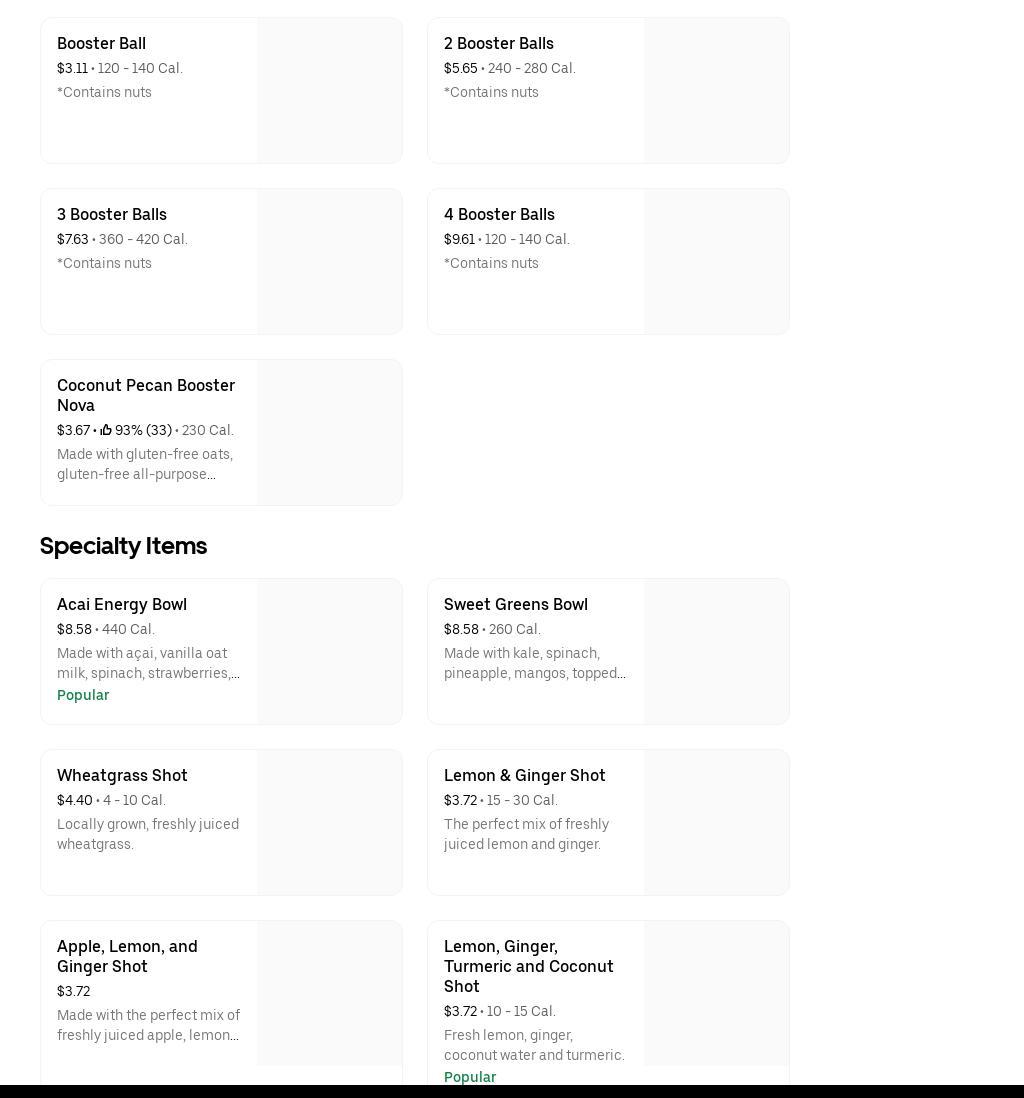Open the single Booster Ball item title
1024x1098 pixels.
click(101, 43)
